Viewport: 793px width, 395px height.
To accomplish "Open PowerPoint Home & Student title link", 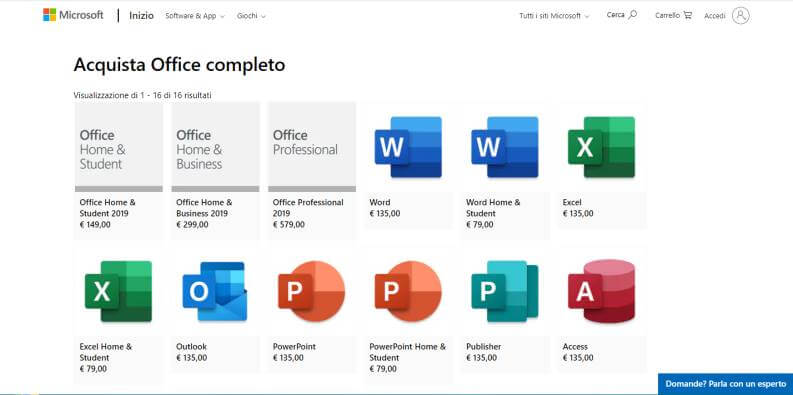I will click(x=408, y=352).
